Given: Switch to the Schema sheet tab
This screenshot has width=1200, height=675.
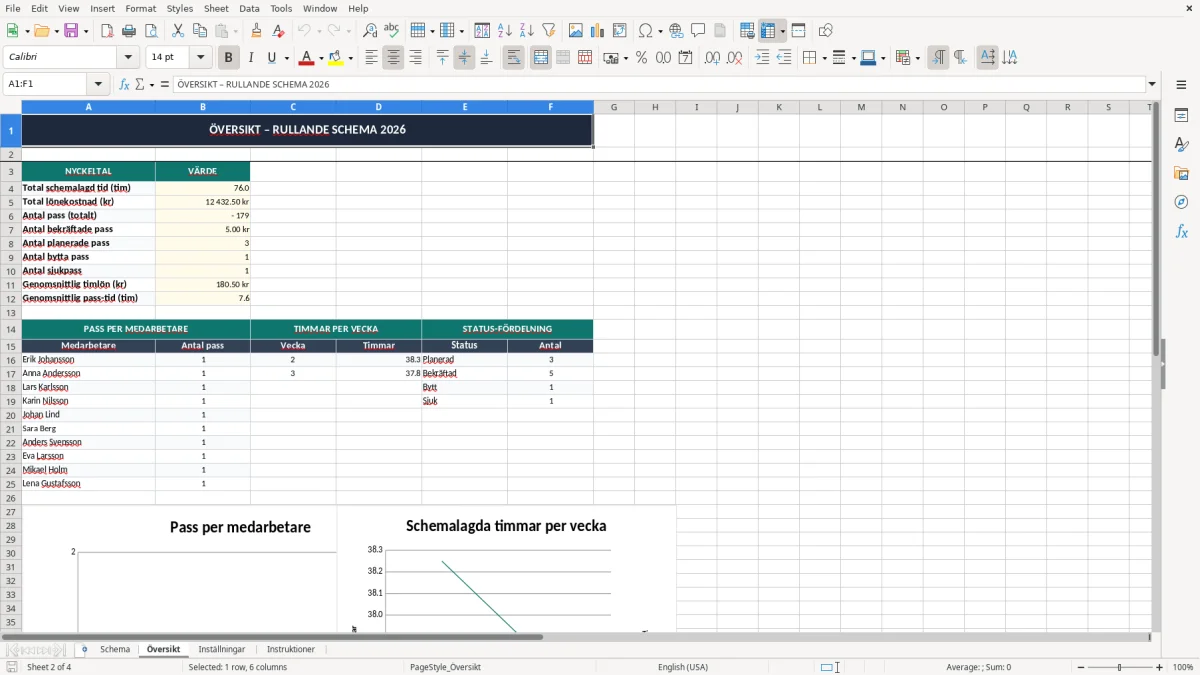Looking at the screenshot, I should point(115,649).
